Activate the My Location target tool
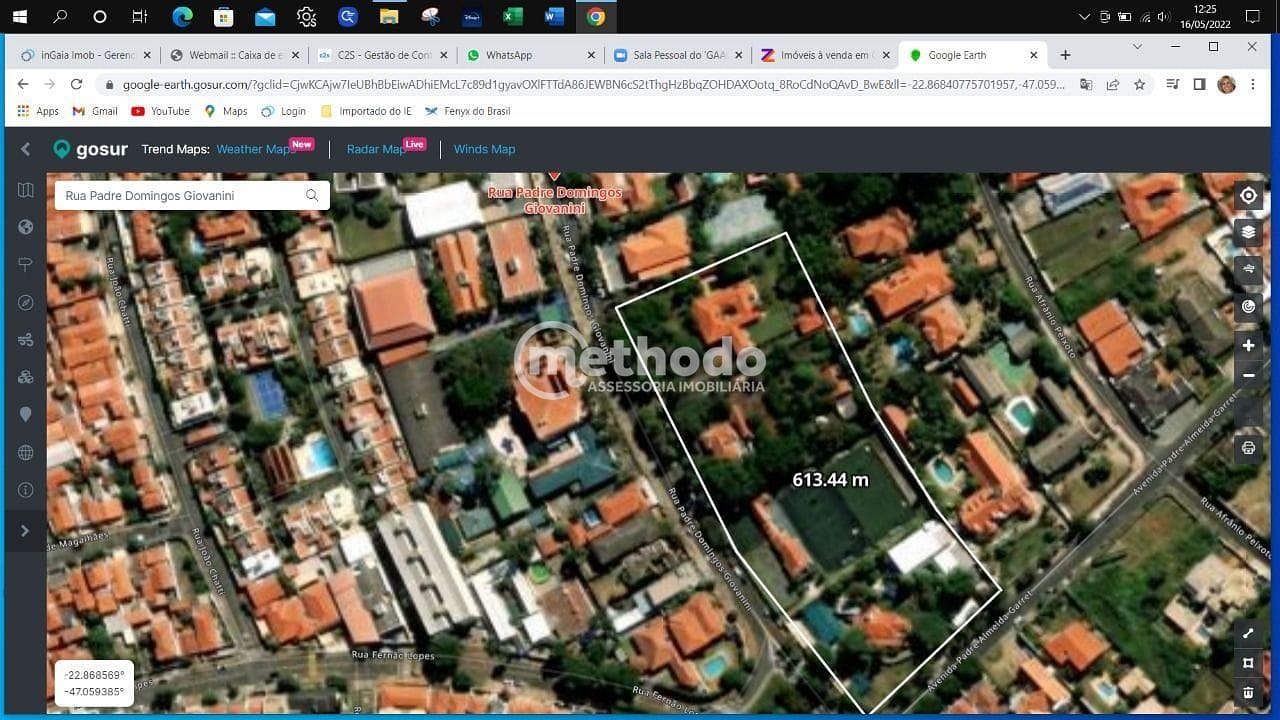The image size is (1280, 720). 1248,195
